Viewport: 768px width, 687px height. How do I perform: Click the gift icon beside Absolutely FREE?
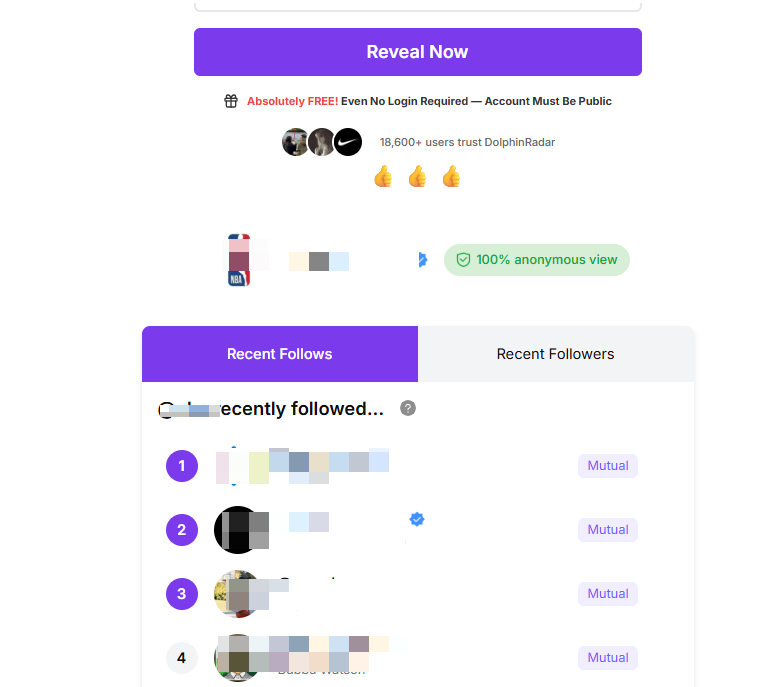(x=231, y=101)
